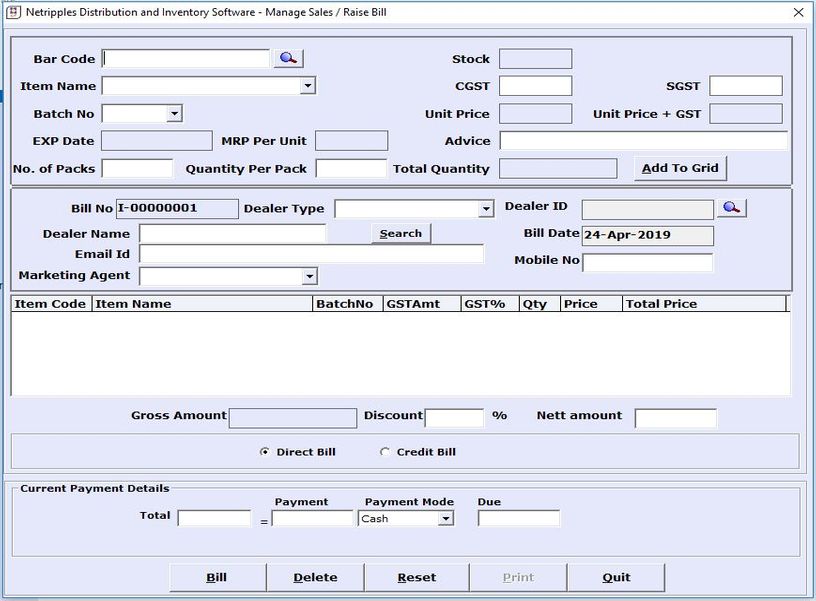Click the Email Id input field
Image resolution: width=816 pixels, height=601 pixels.
(x=312, y=254)
